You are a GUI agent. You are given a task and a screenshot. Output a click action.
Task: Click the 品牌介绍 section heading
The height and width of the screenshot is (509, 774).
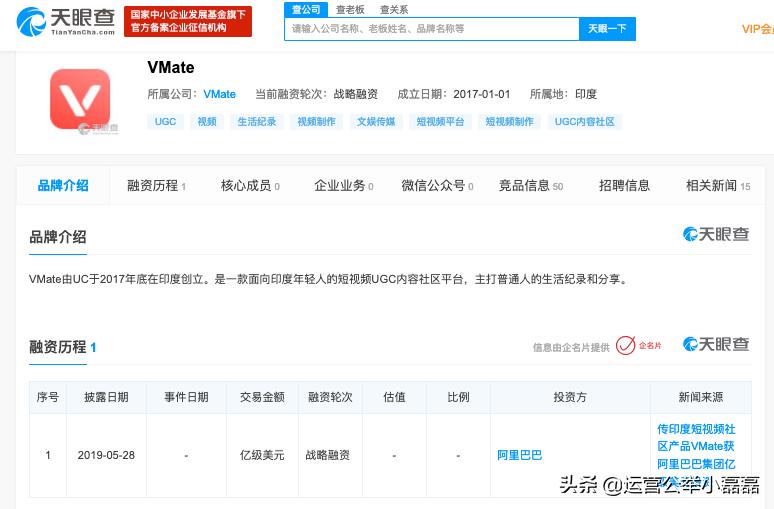pos(57,237)
